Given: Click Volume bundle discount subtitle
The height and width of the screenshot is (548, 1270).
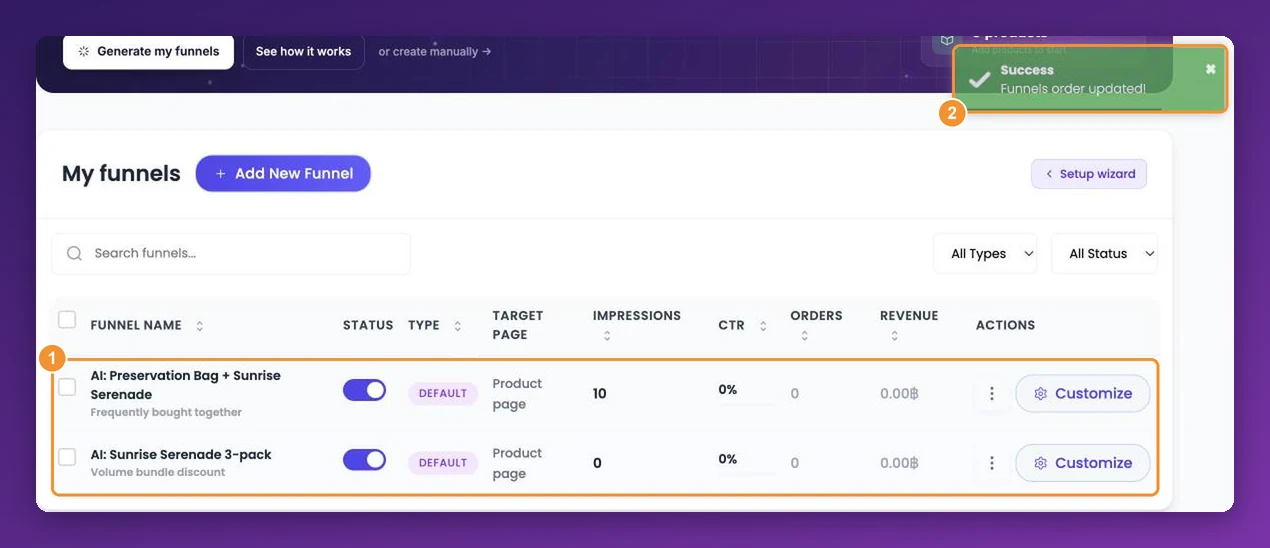Looking at the screenshot, I should pos(158,472).
